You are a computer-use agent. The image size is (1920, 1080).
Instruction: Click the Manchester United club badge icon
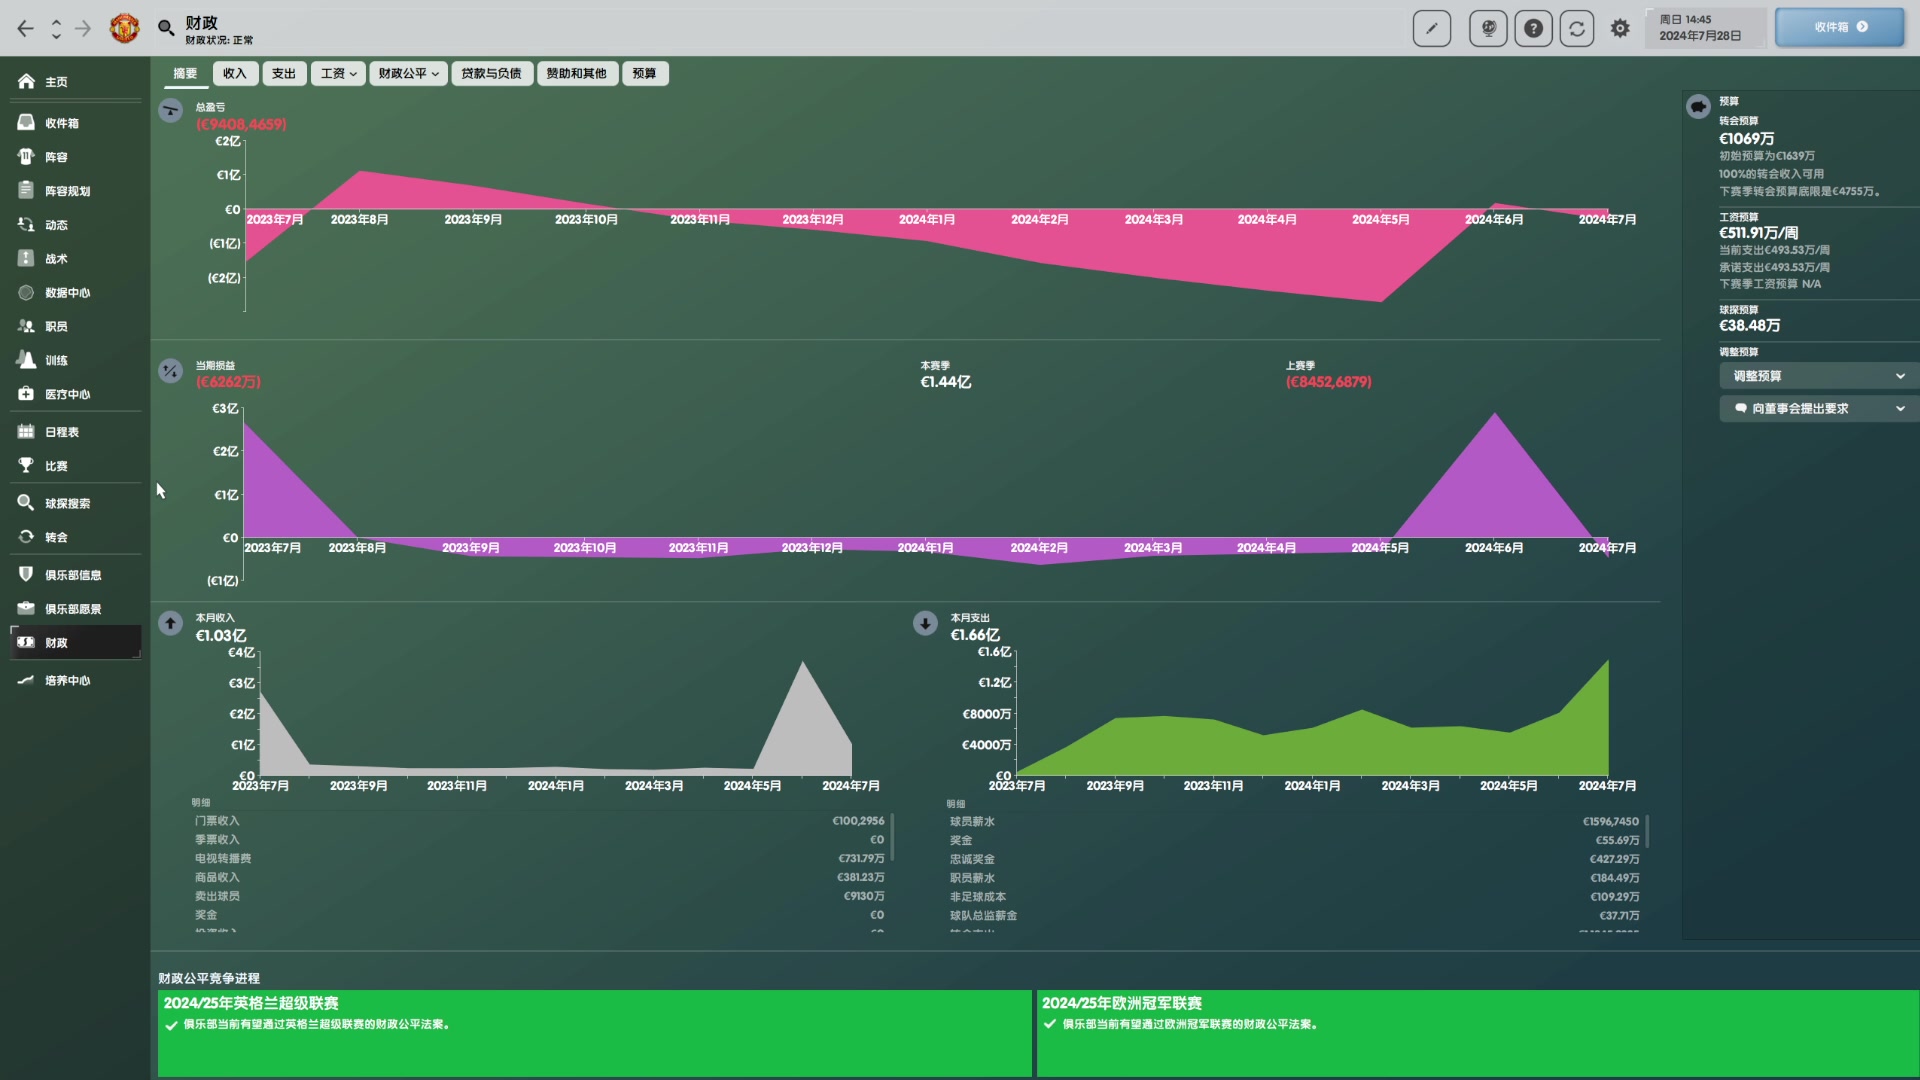click(124, 28)
